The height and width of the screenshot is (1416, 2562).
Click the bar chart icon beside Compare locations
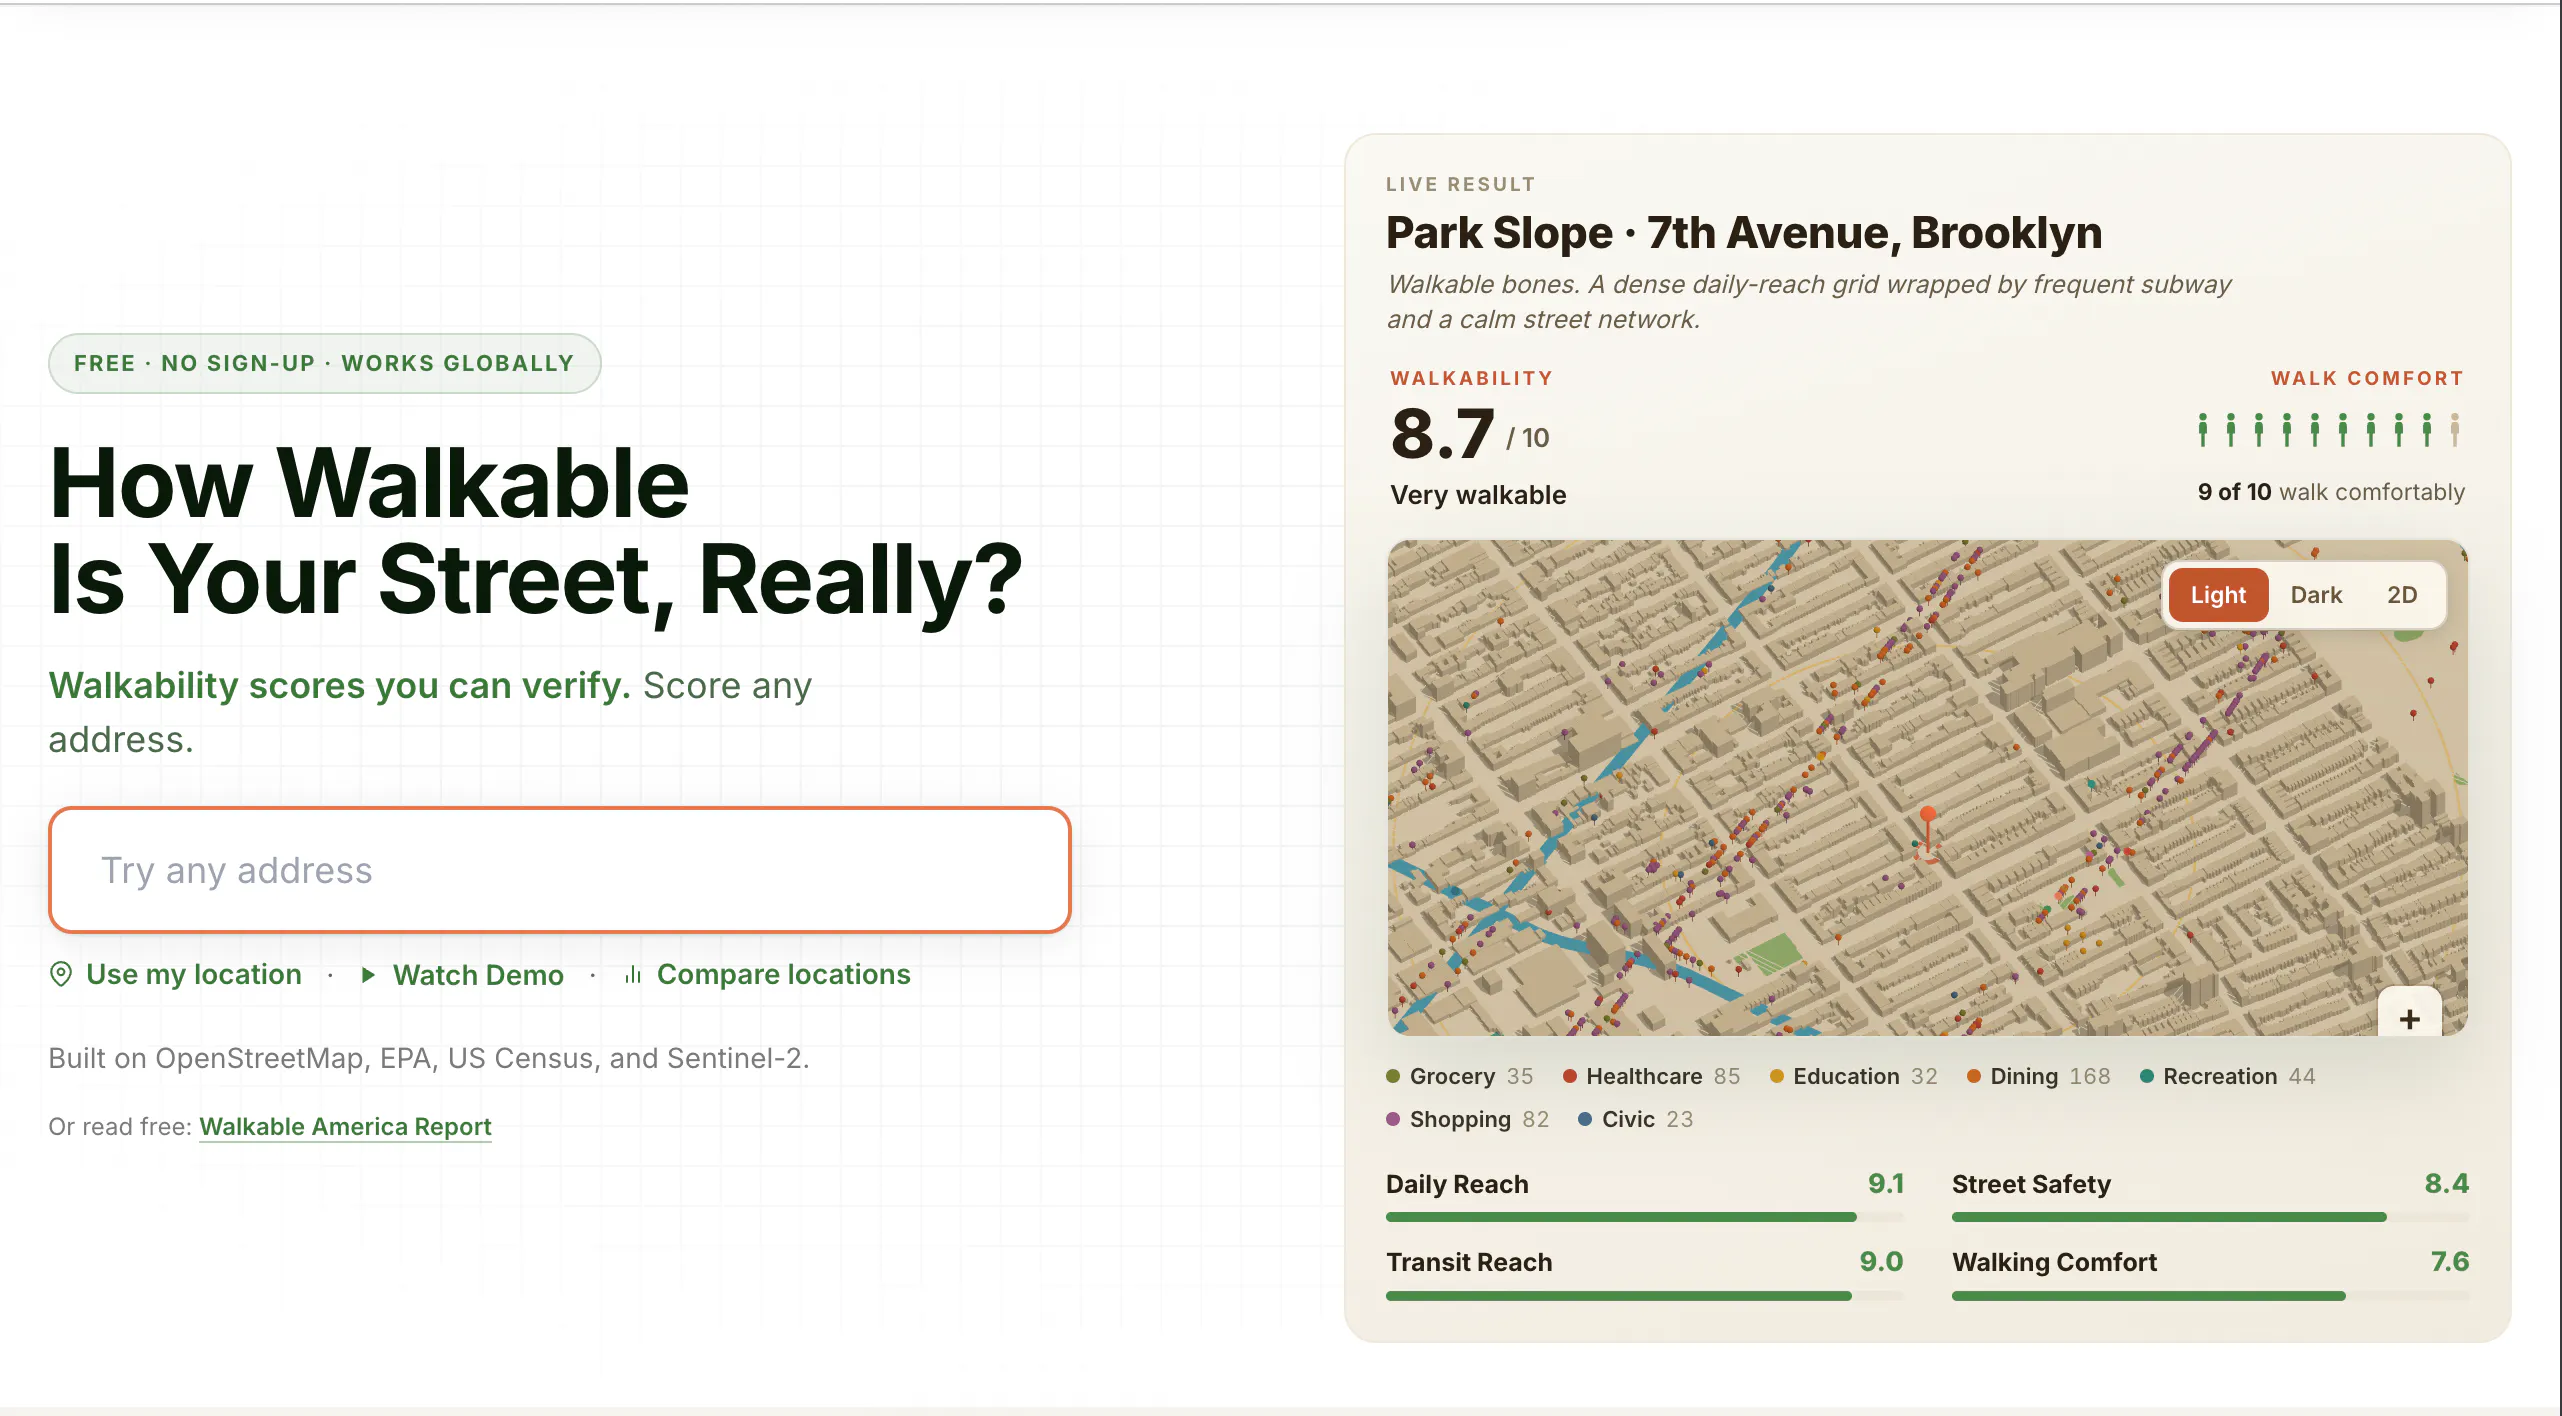(x=633, y=975)
